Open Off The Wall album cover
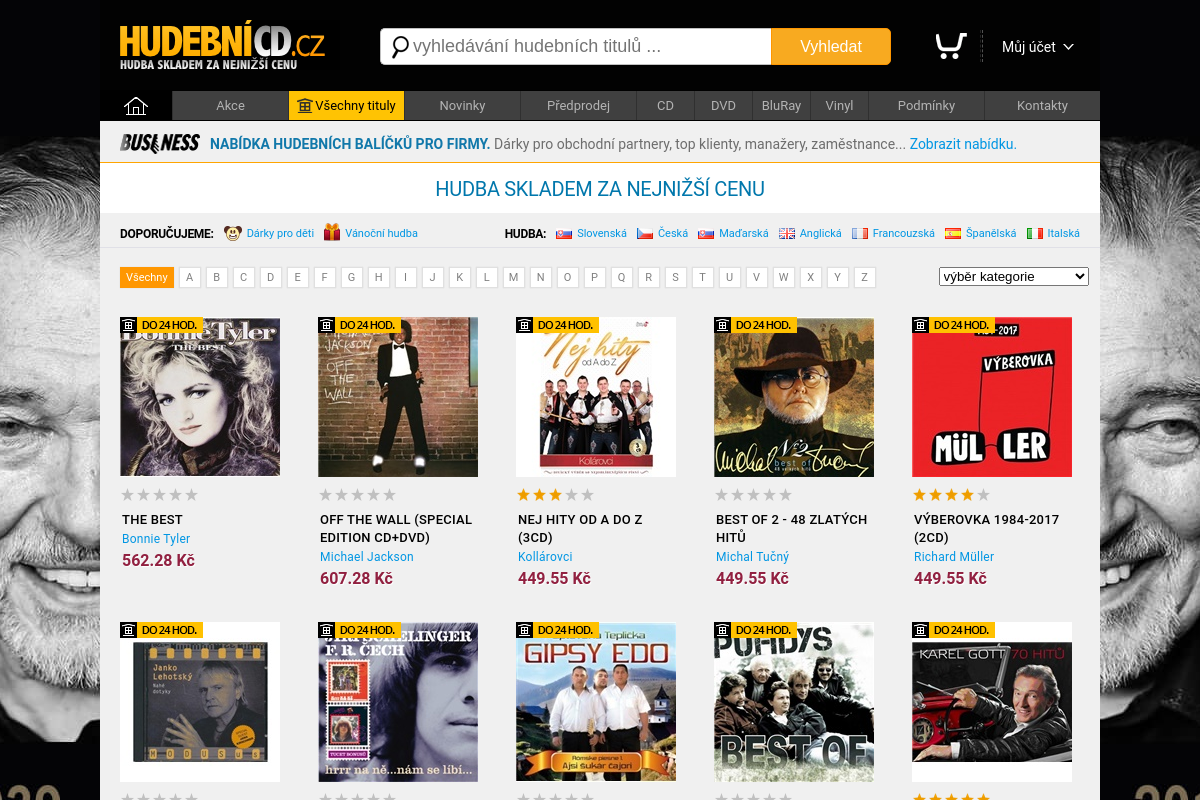1200x800 pixels. pyautogui.click(x=398, y=397)
